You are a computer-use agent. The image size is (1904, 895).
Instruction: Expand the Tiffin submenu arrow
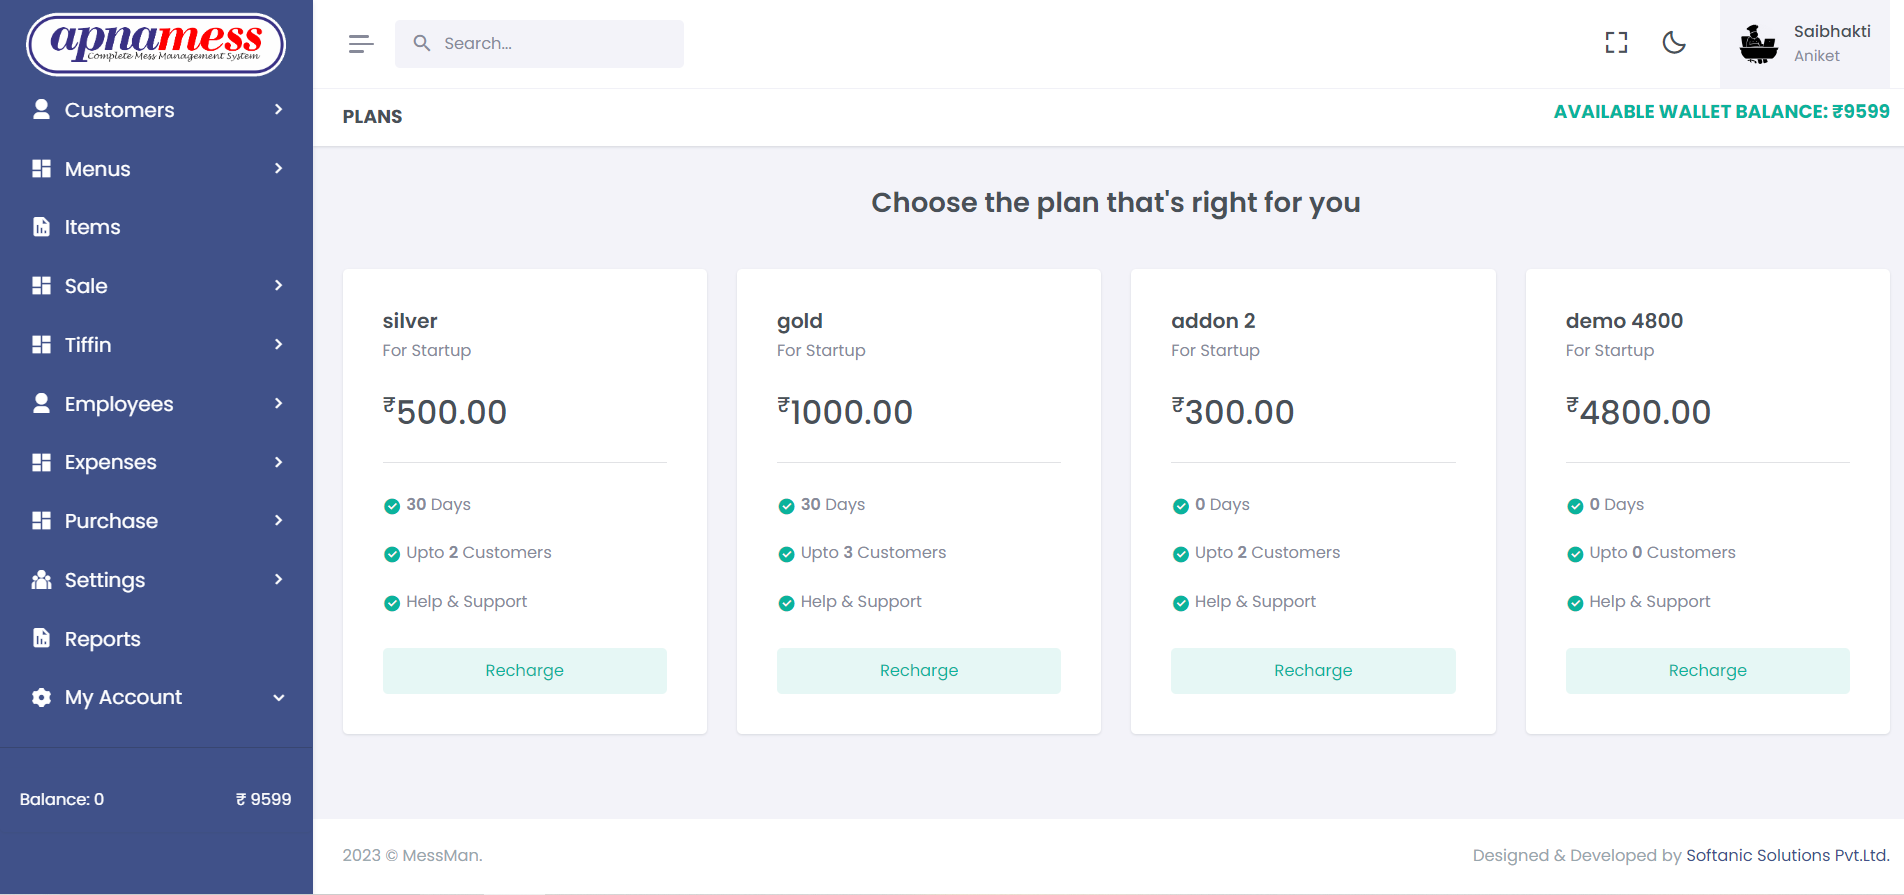pos(278,344)
